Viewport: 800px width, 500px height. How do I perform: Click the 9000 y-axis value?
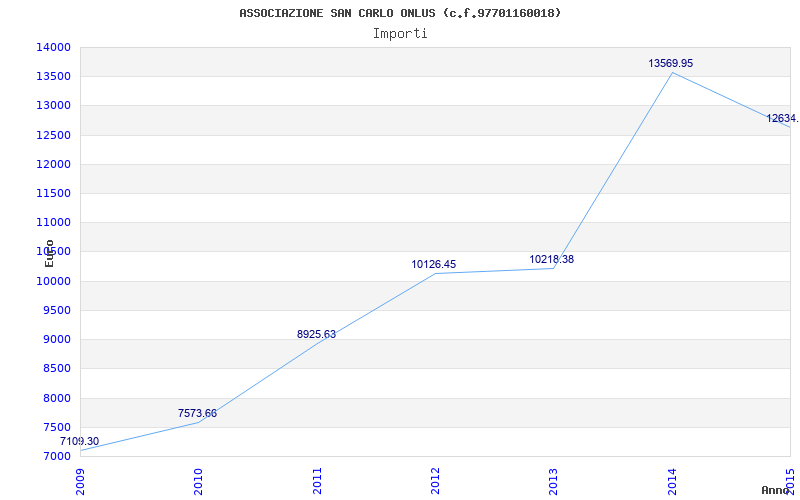click(56, 339)
